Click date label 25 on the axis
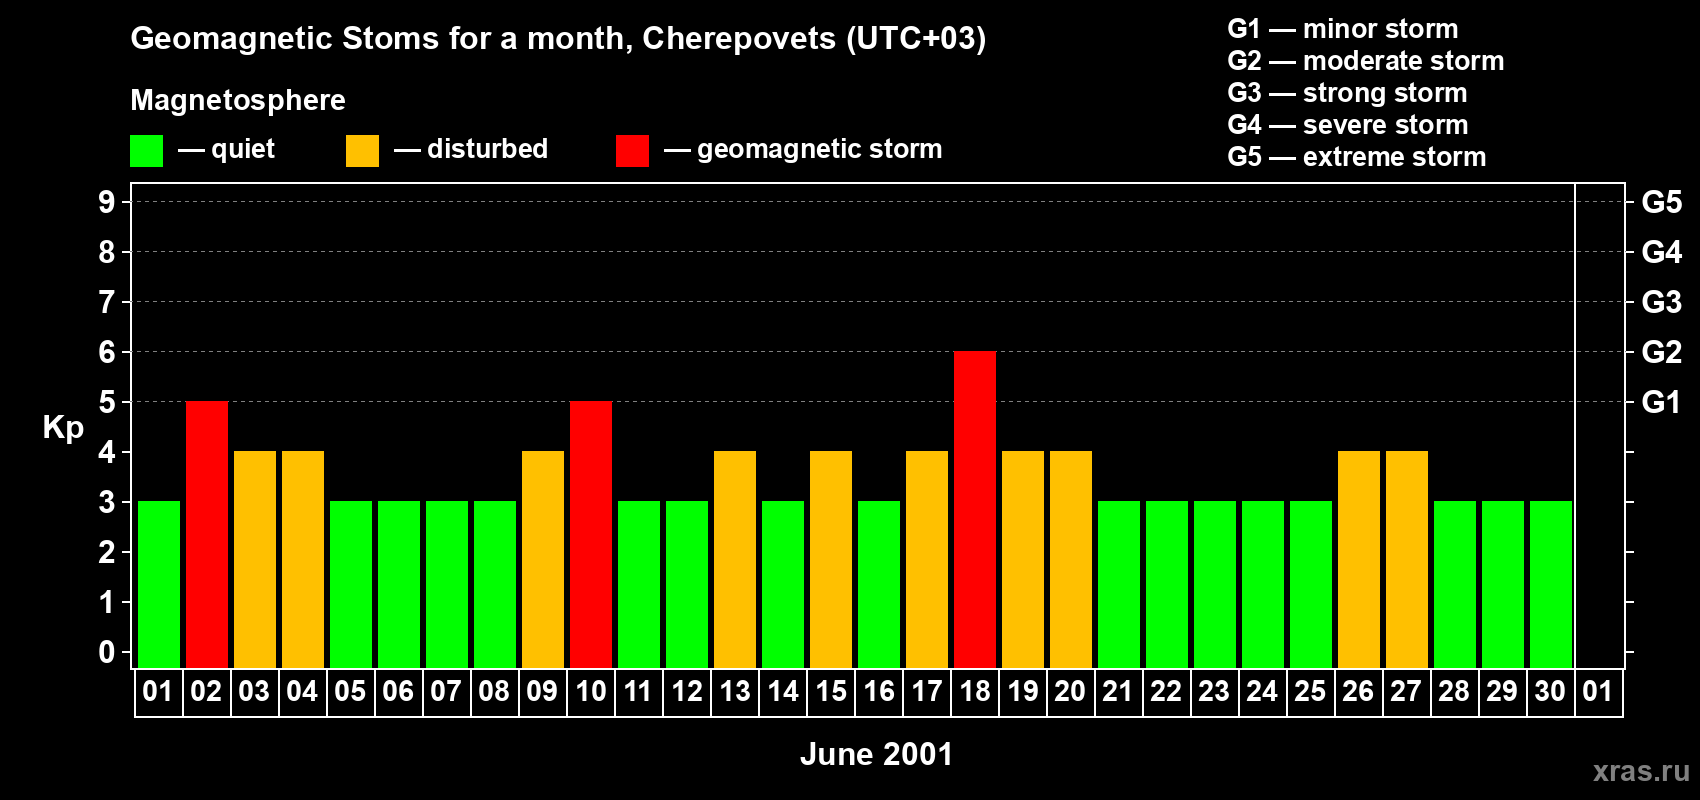1700x800 pixels. [x=1310, y=692]
